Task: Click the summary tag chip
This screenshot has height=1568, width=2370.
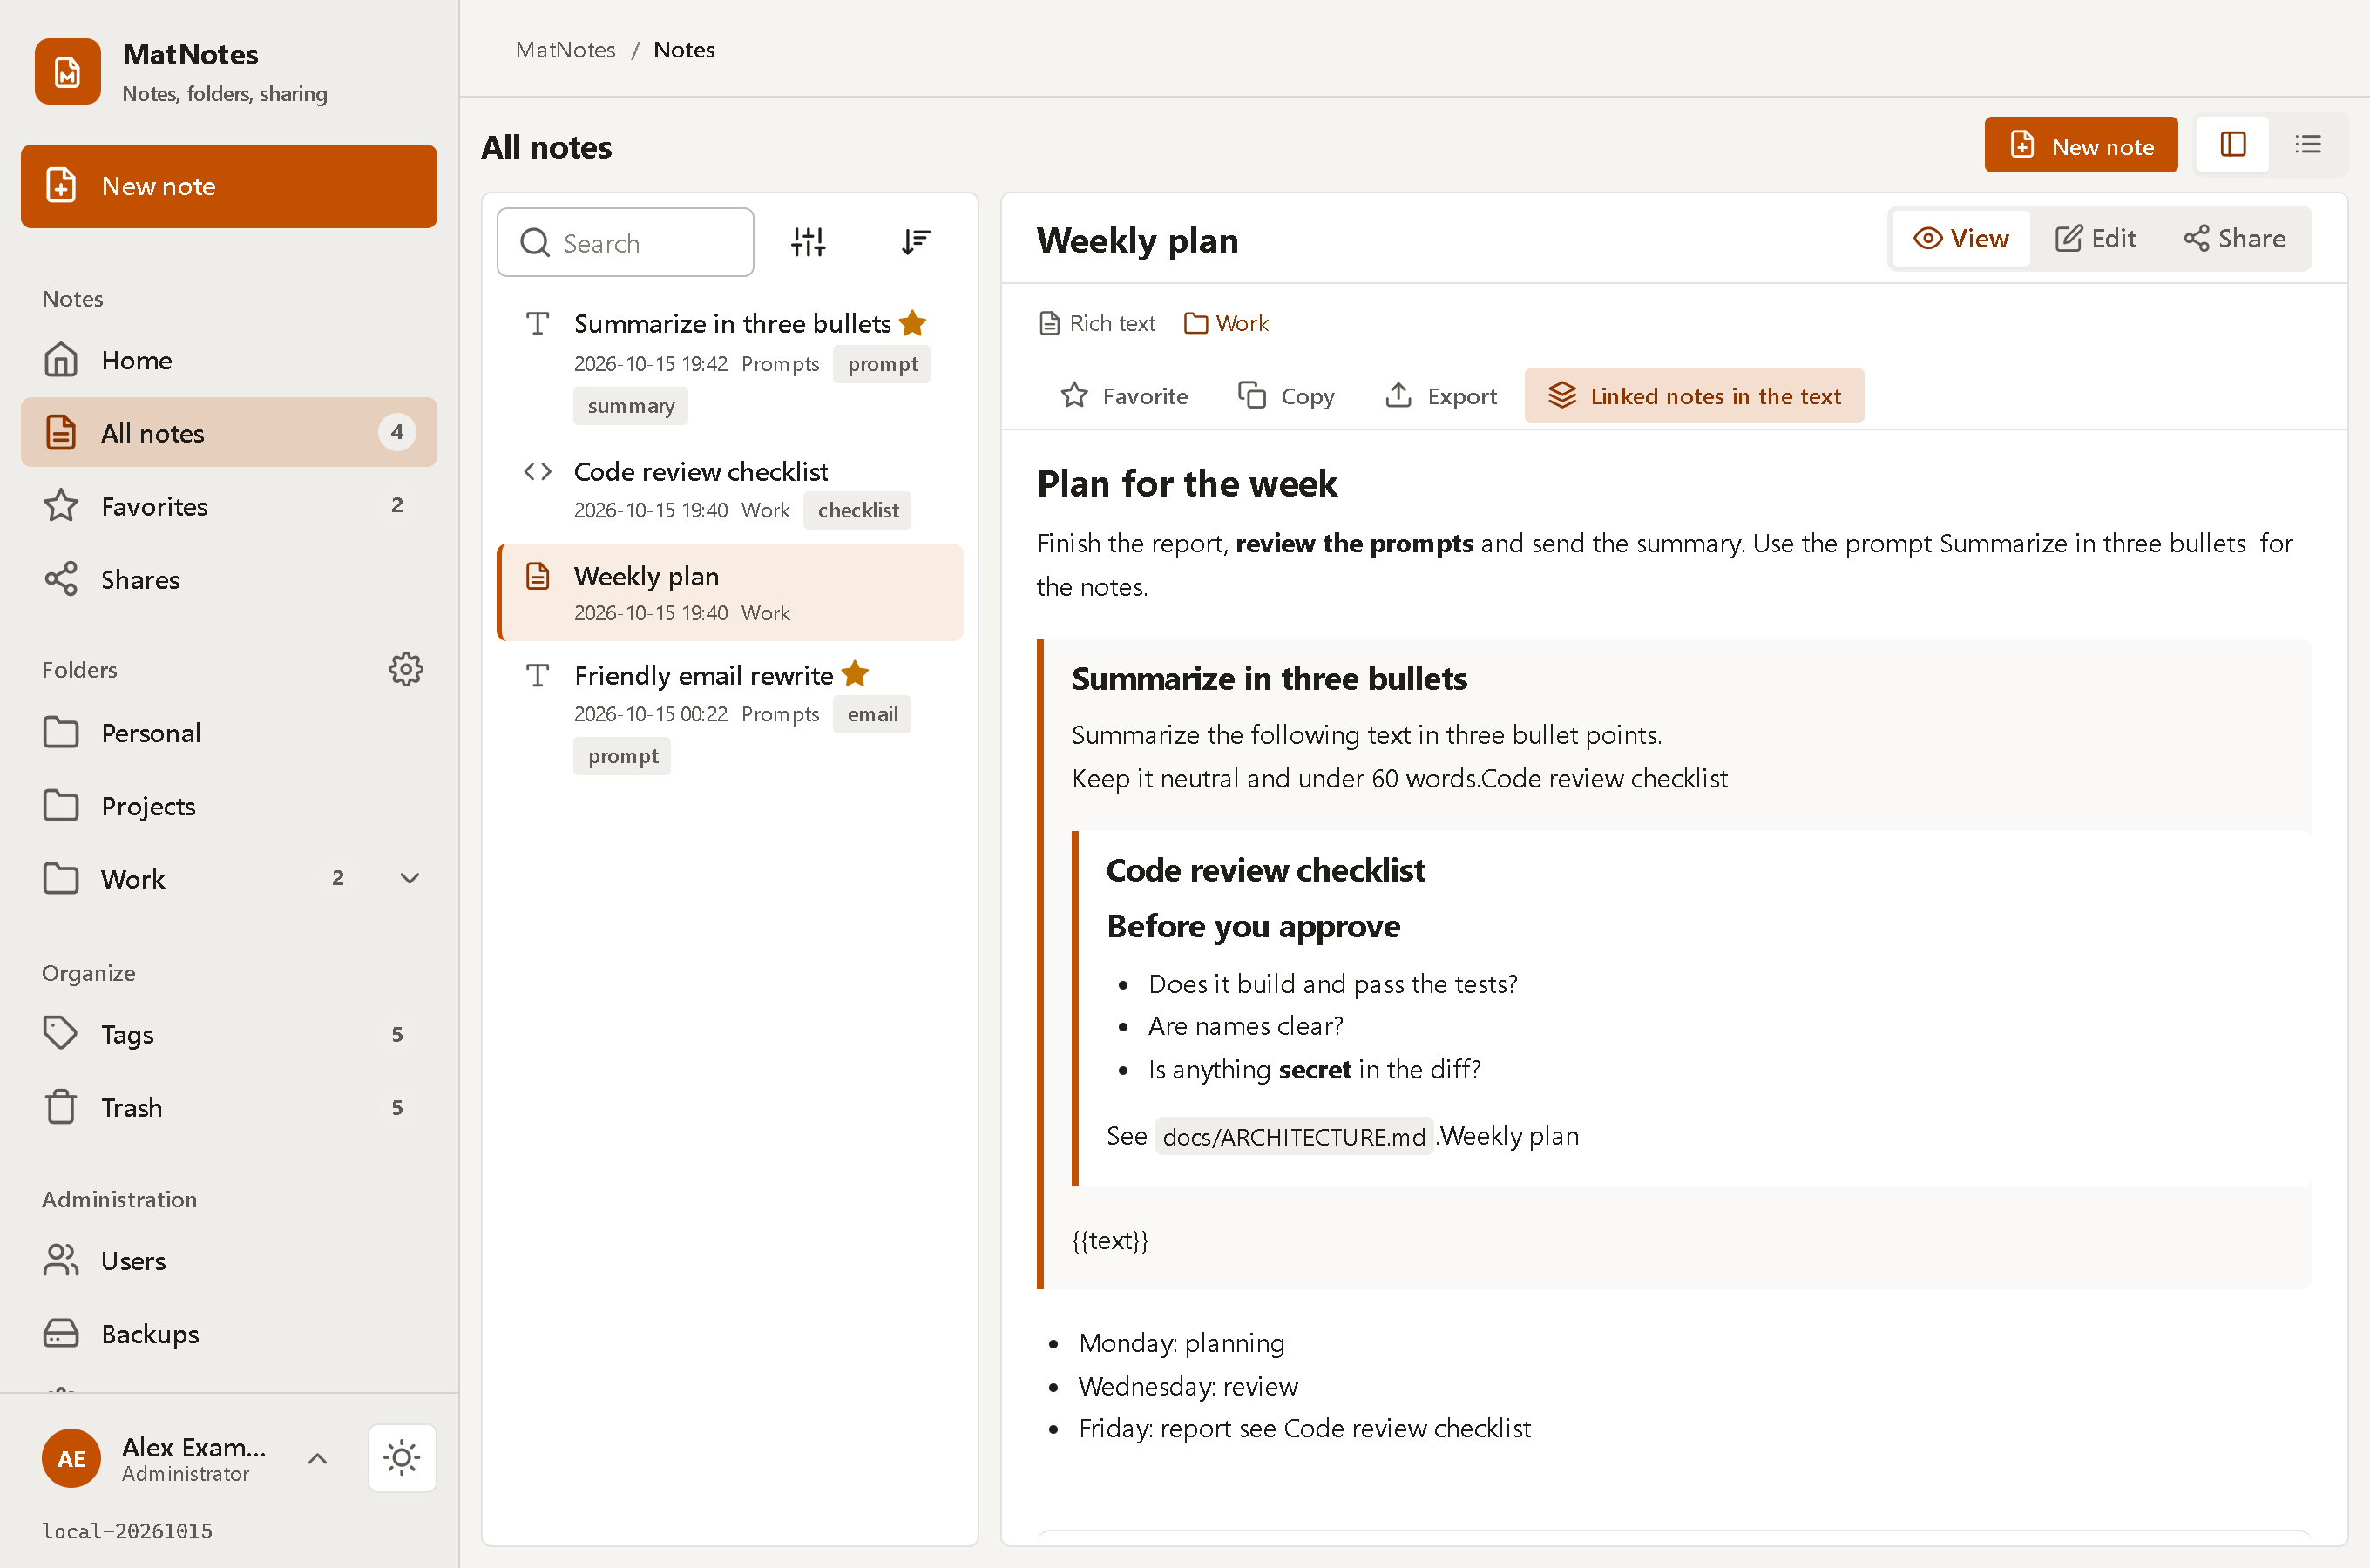Action: click(x=631, y=406)
